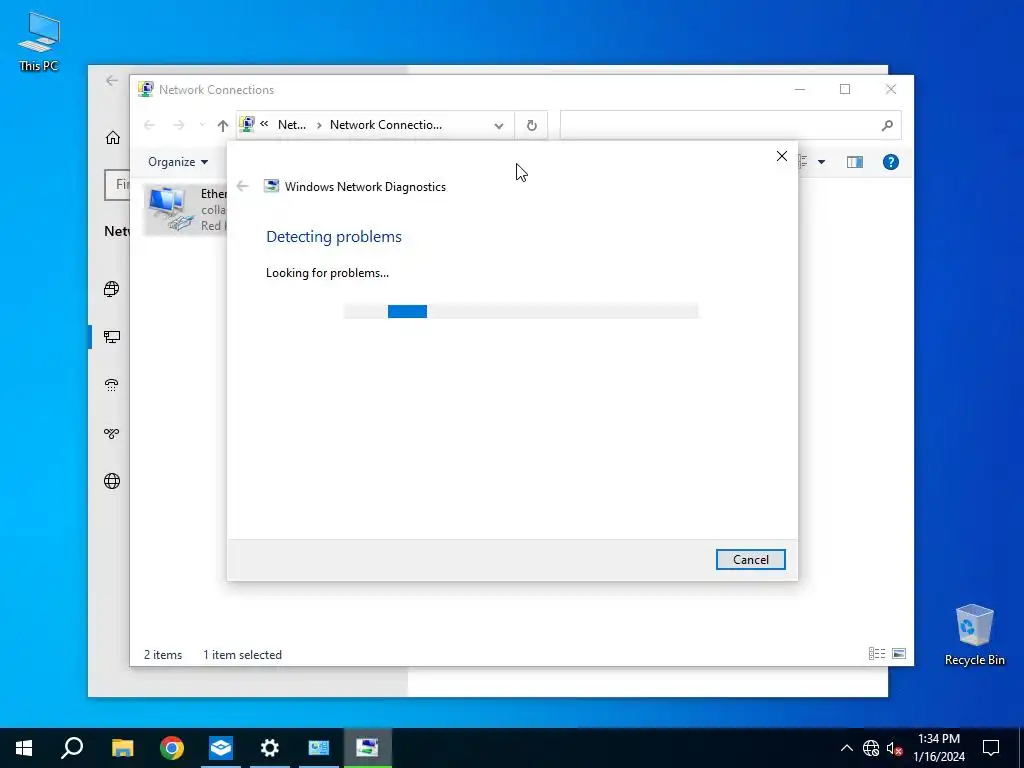Open the Start menu
1024x768 pixels.
[x=24, y=748]
